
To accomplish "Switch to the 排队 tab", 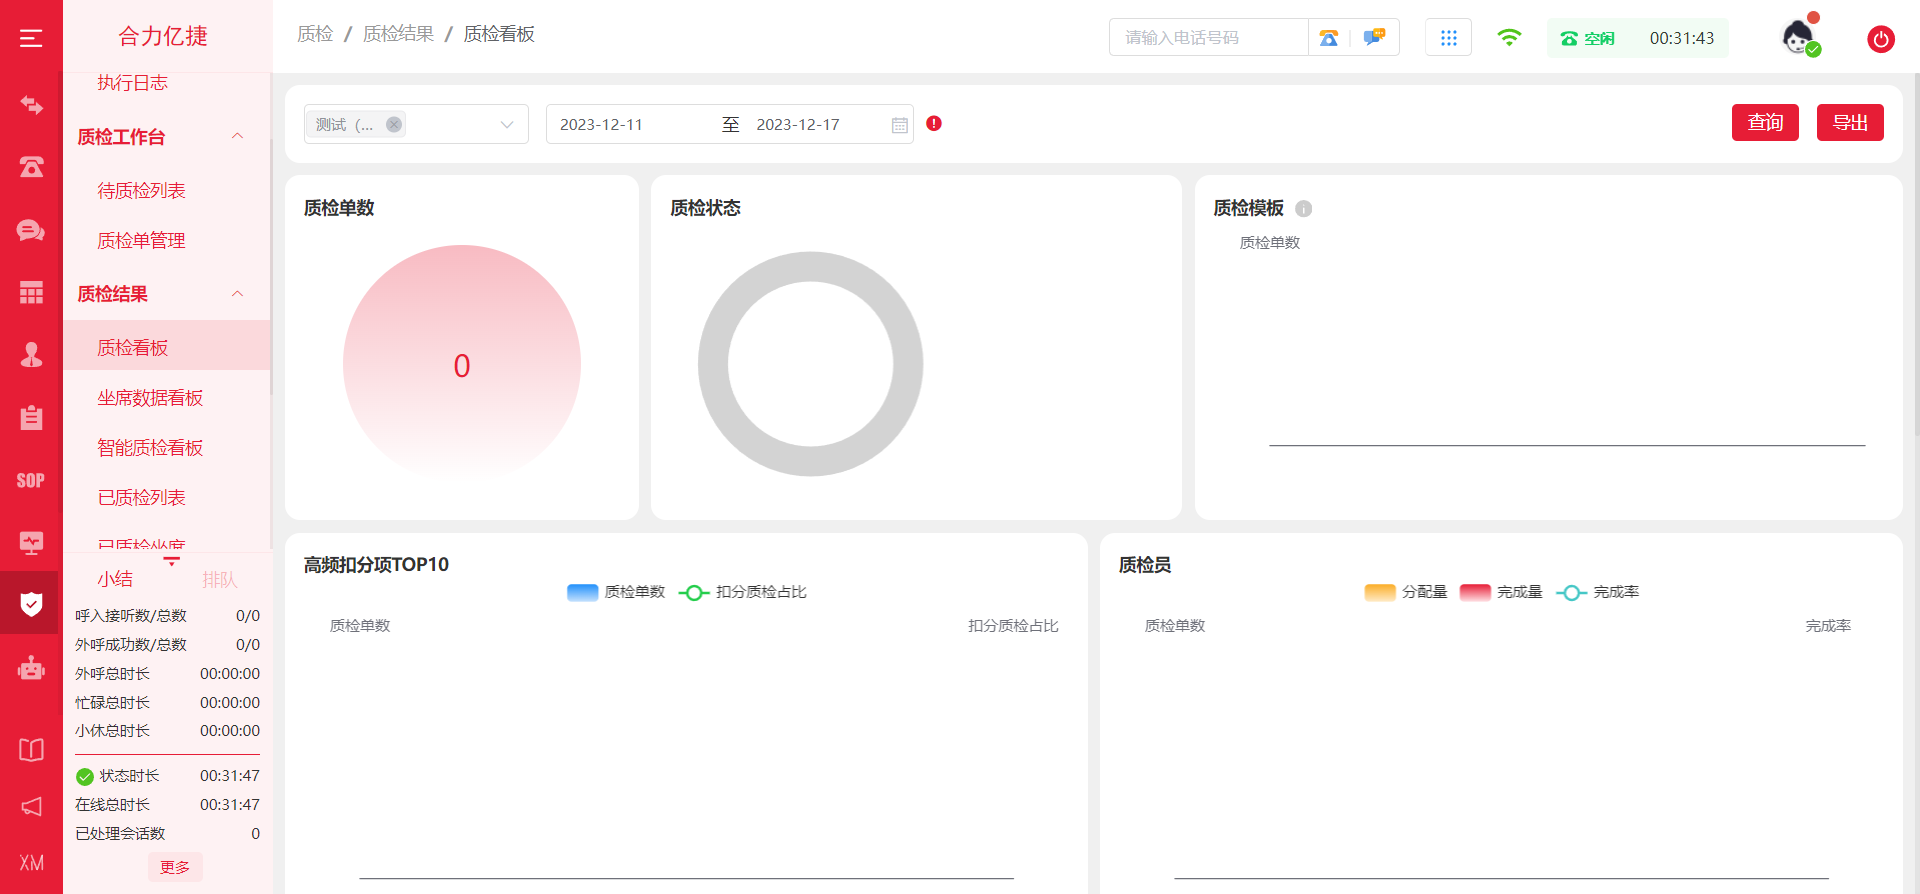I will 219,580.
